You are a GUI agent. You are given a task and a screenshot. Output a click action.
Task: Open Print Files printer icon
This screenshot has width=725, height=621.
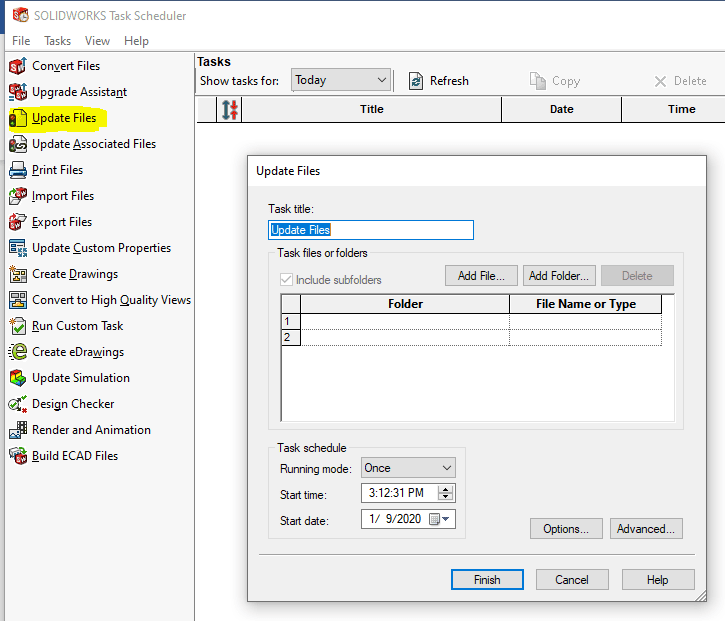18,170
